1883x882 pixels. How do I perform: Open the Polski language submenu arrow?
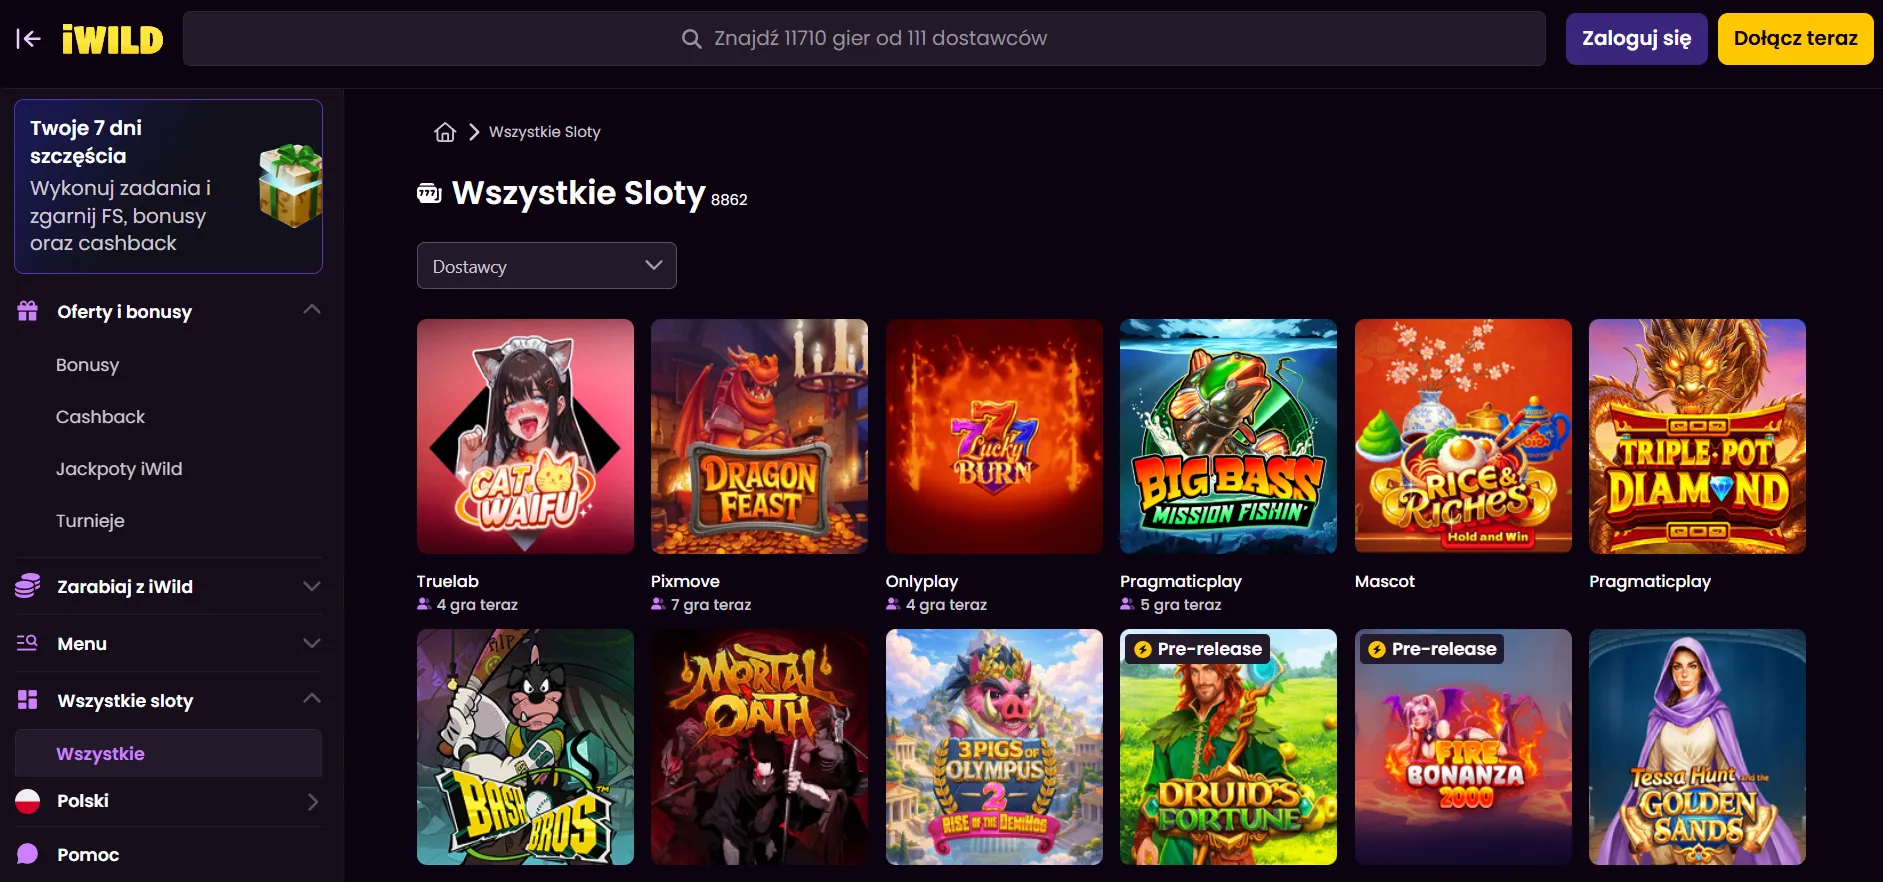313,801
